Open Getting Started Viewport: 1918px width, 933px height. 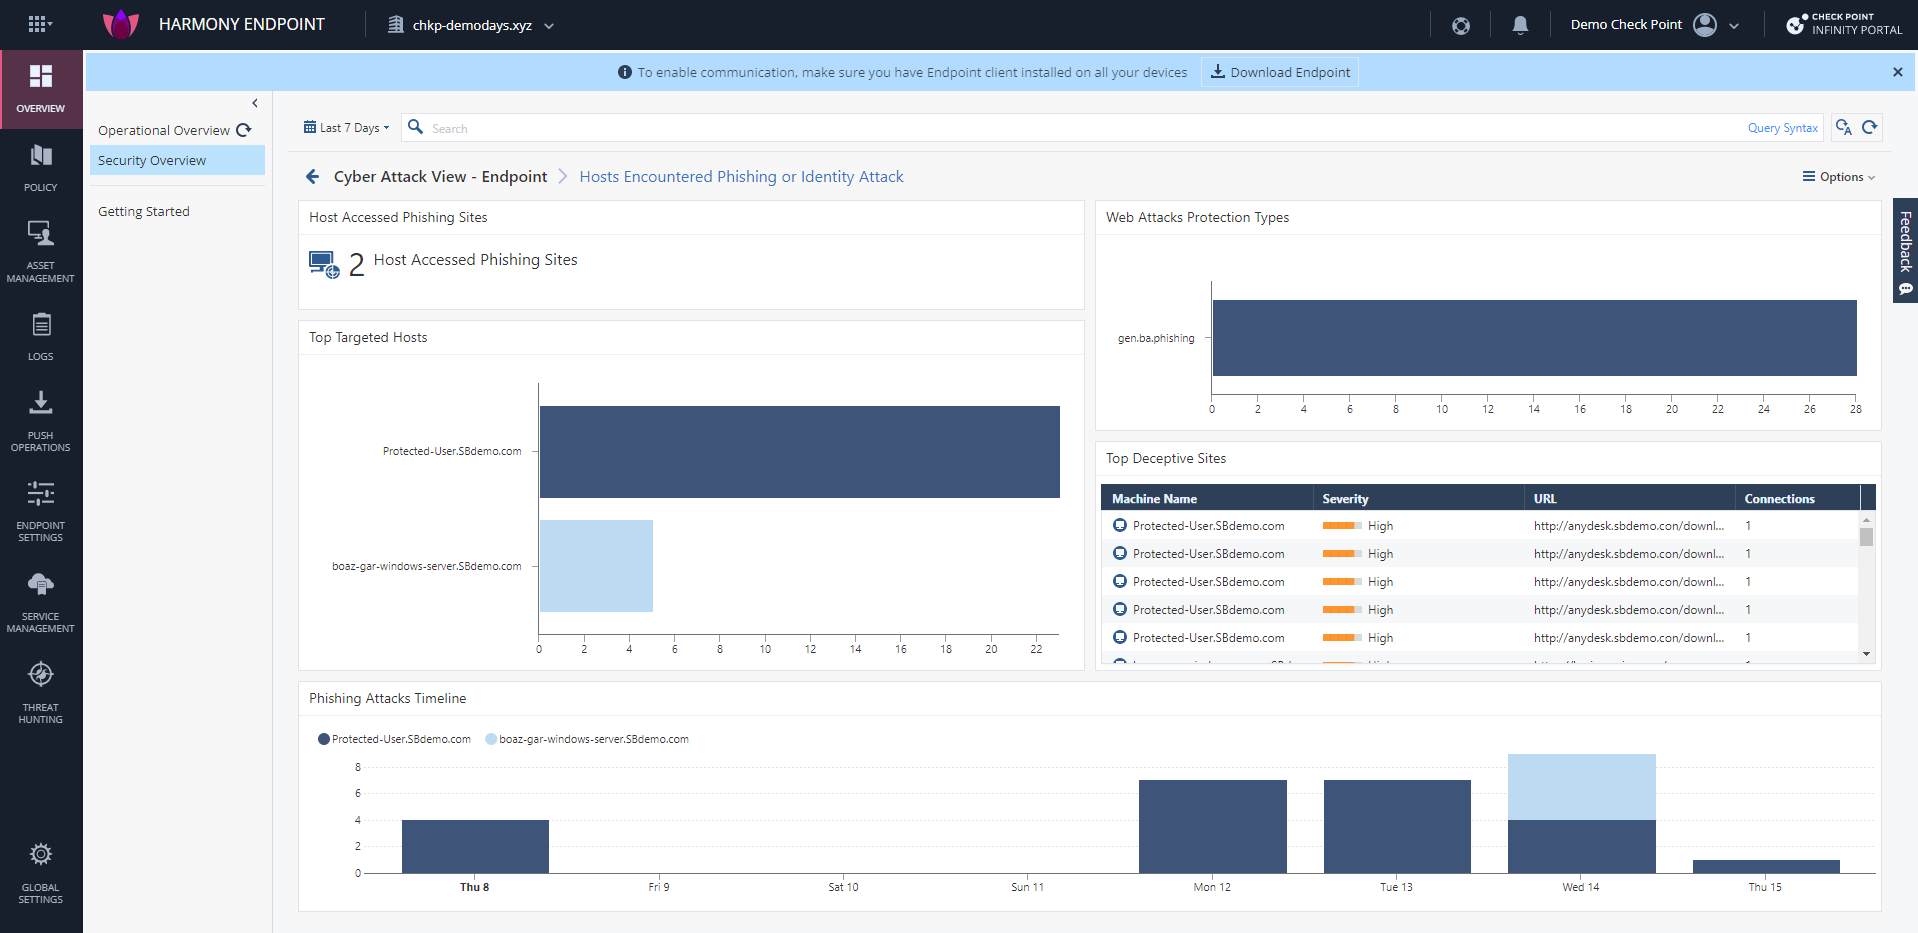(x=144, y=212)
